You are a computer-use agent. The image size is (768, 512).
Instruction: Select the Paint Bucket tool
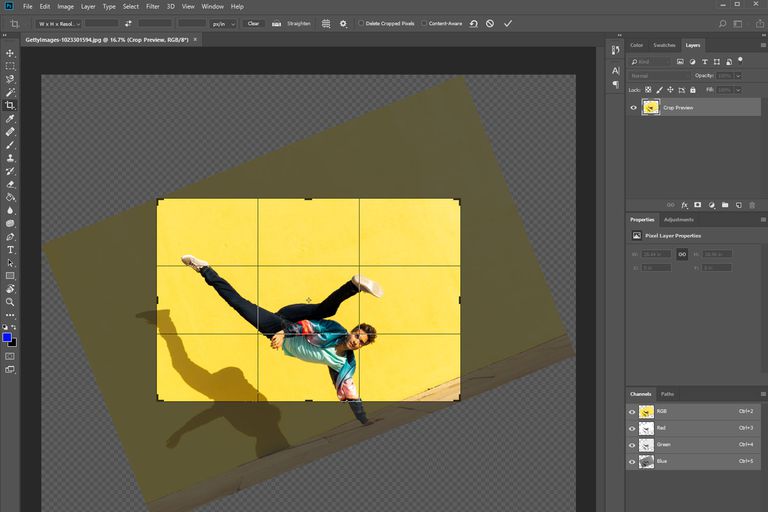[10, 197]
